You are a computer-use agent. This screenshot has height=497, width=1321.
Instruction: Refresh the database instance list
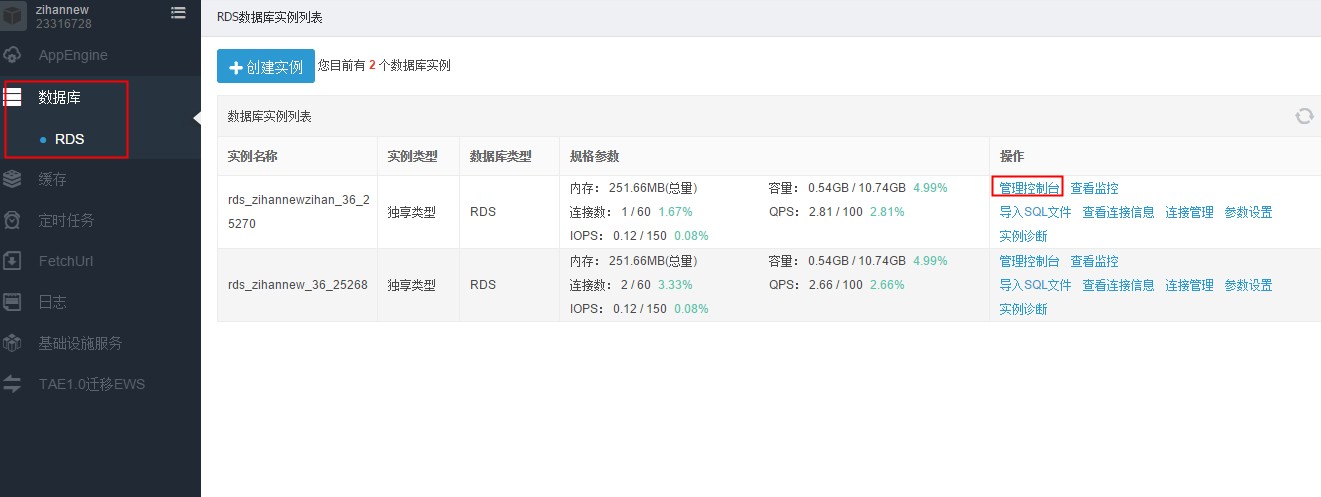coord(1304,116)
